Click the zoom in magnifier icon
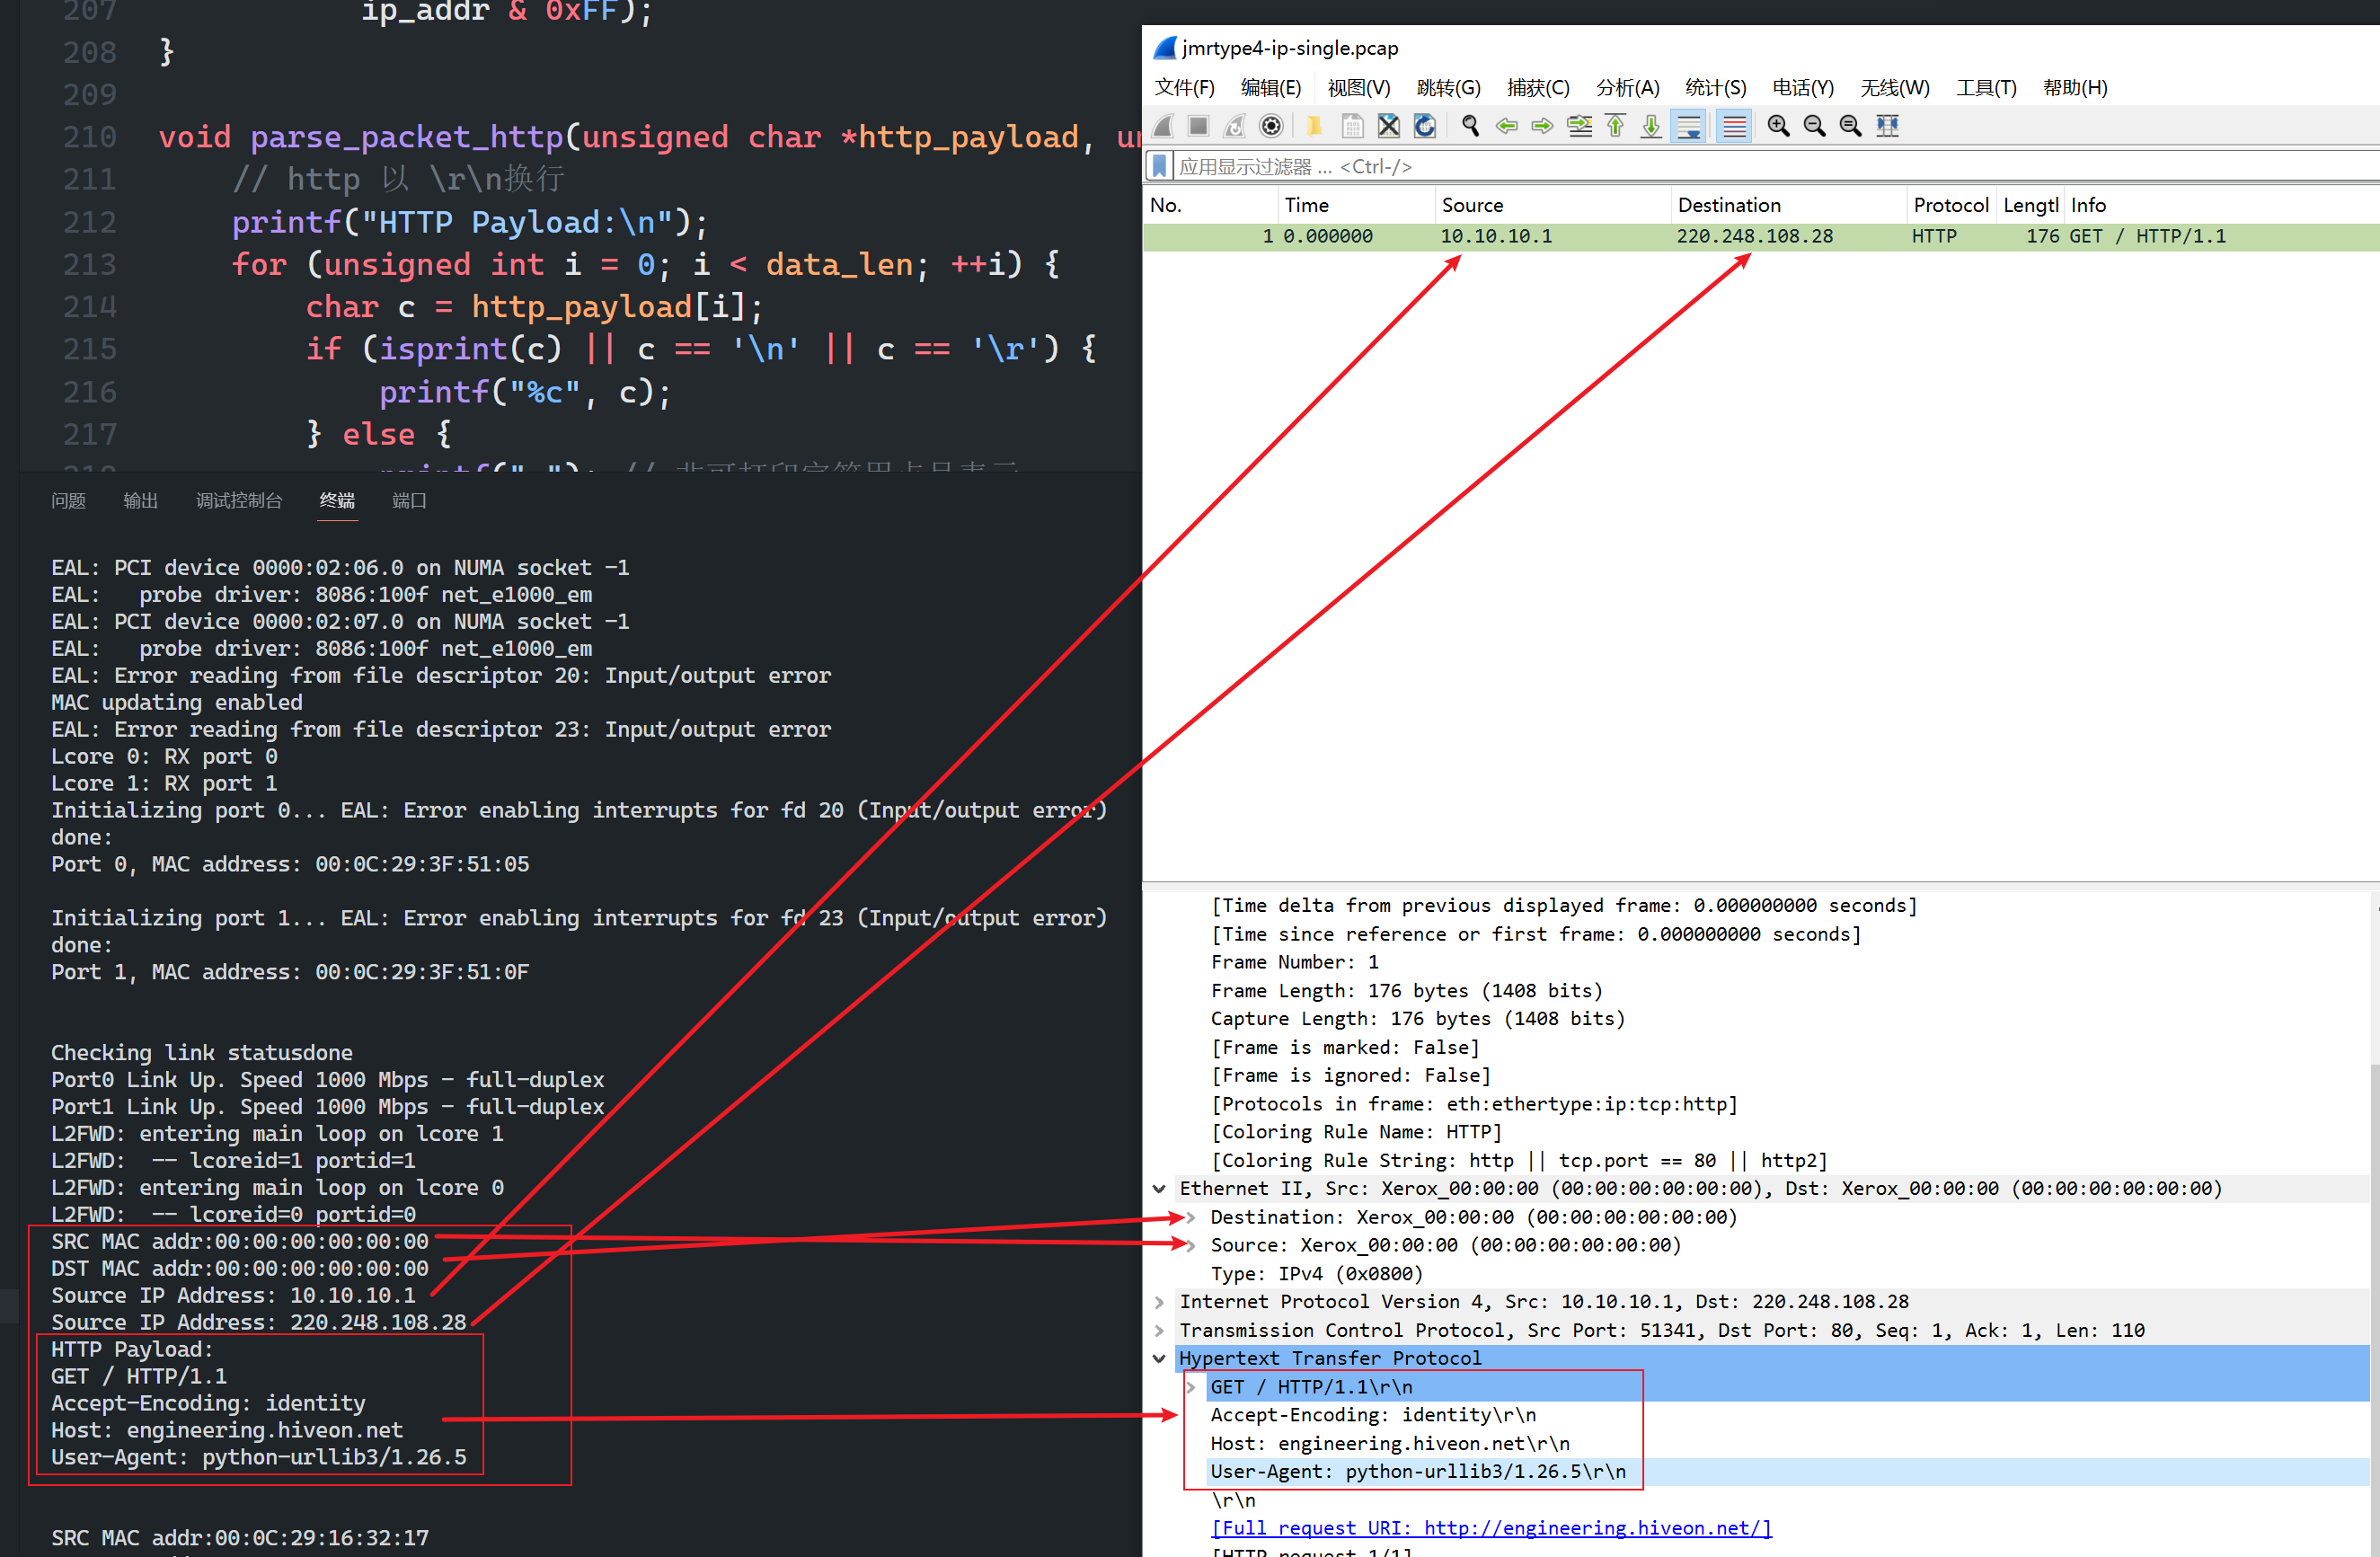 pos(1778,126)
